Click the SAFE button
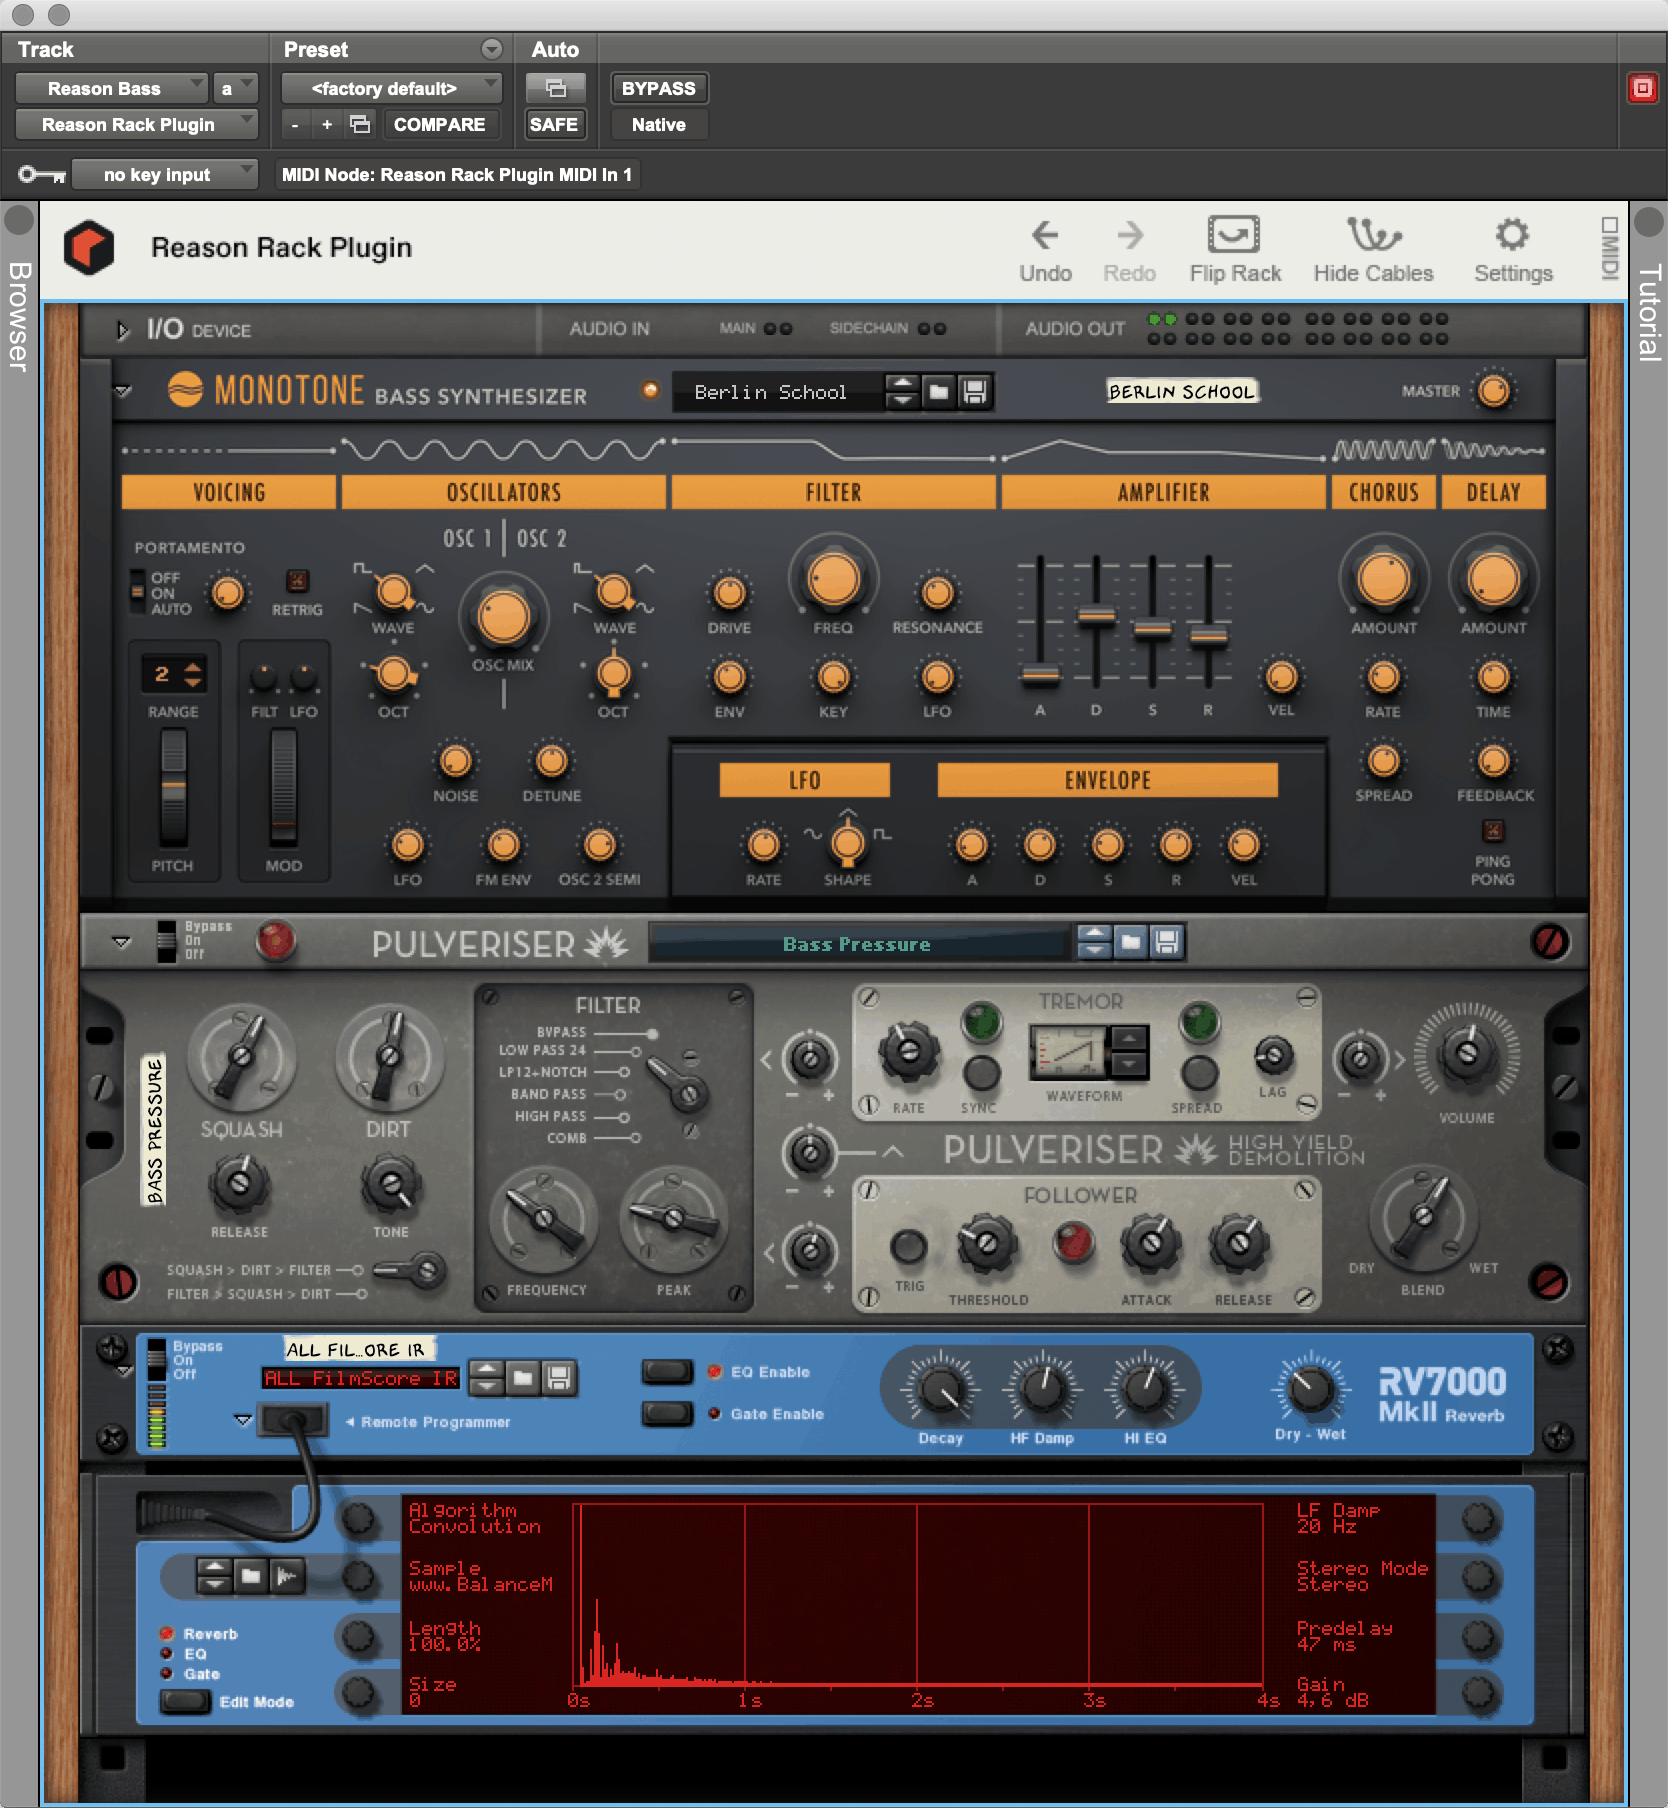 coord(554,124)
